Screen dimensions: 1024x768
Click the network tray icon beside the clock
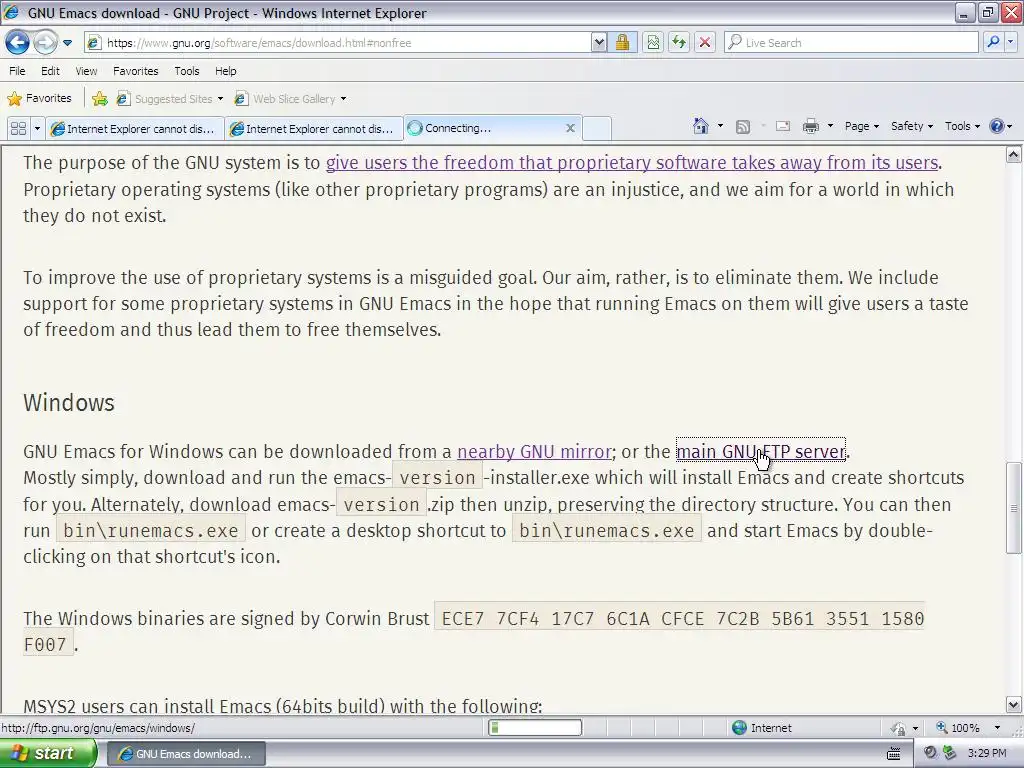950,753
